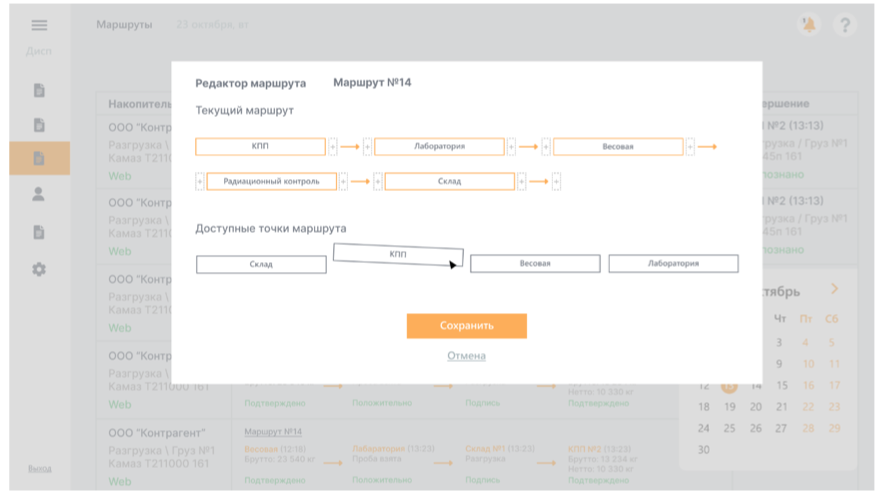883x501 pixels.
Task: Select Лаборатория node in current route
Action: pos(439,146)
